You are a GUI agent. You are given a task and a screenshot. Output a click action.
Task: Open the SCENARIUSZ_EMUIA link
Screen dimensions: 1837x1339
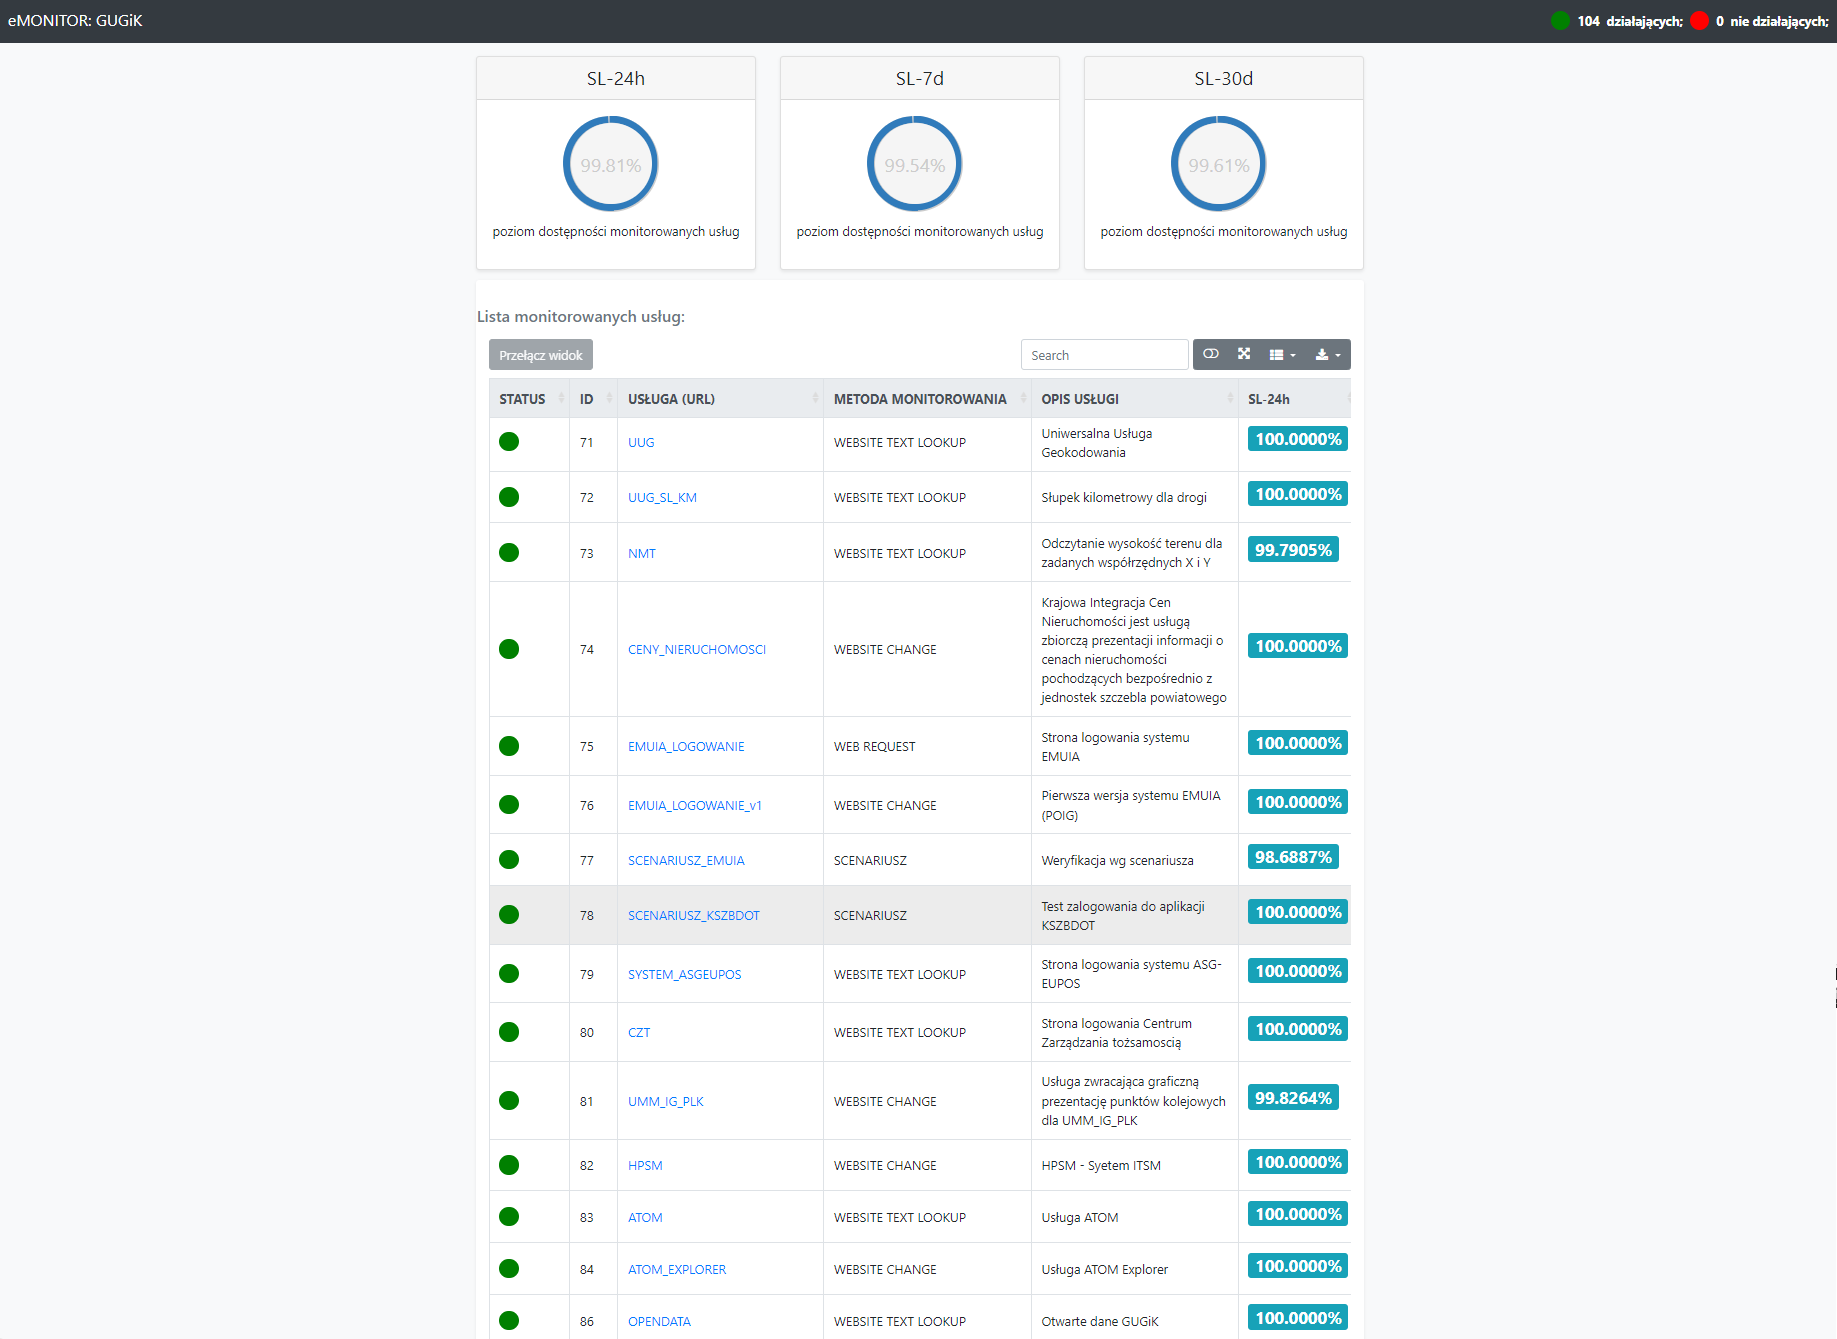[686, 860]
